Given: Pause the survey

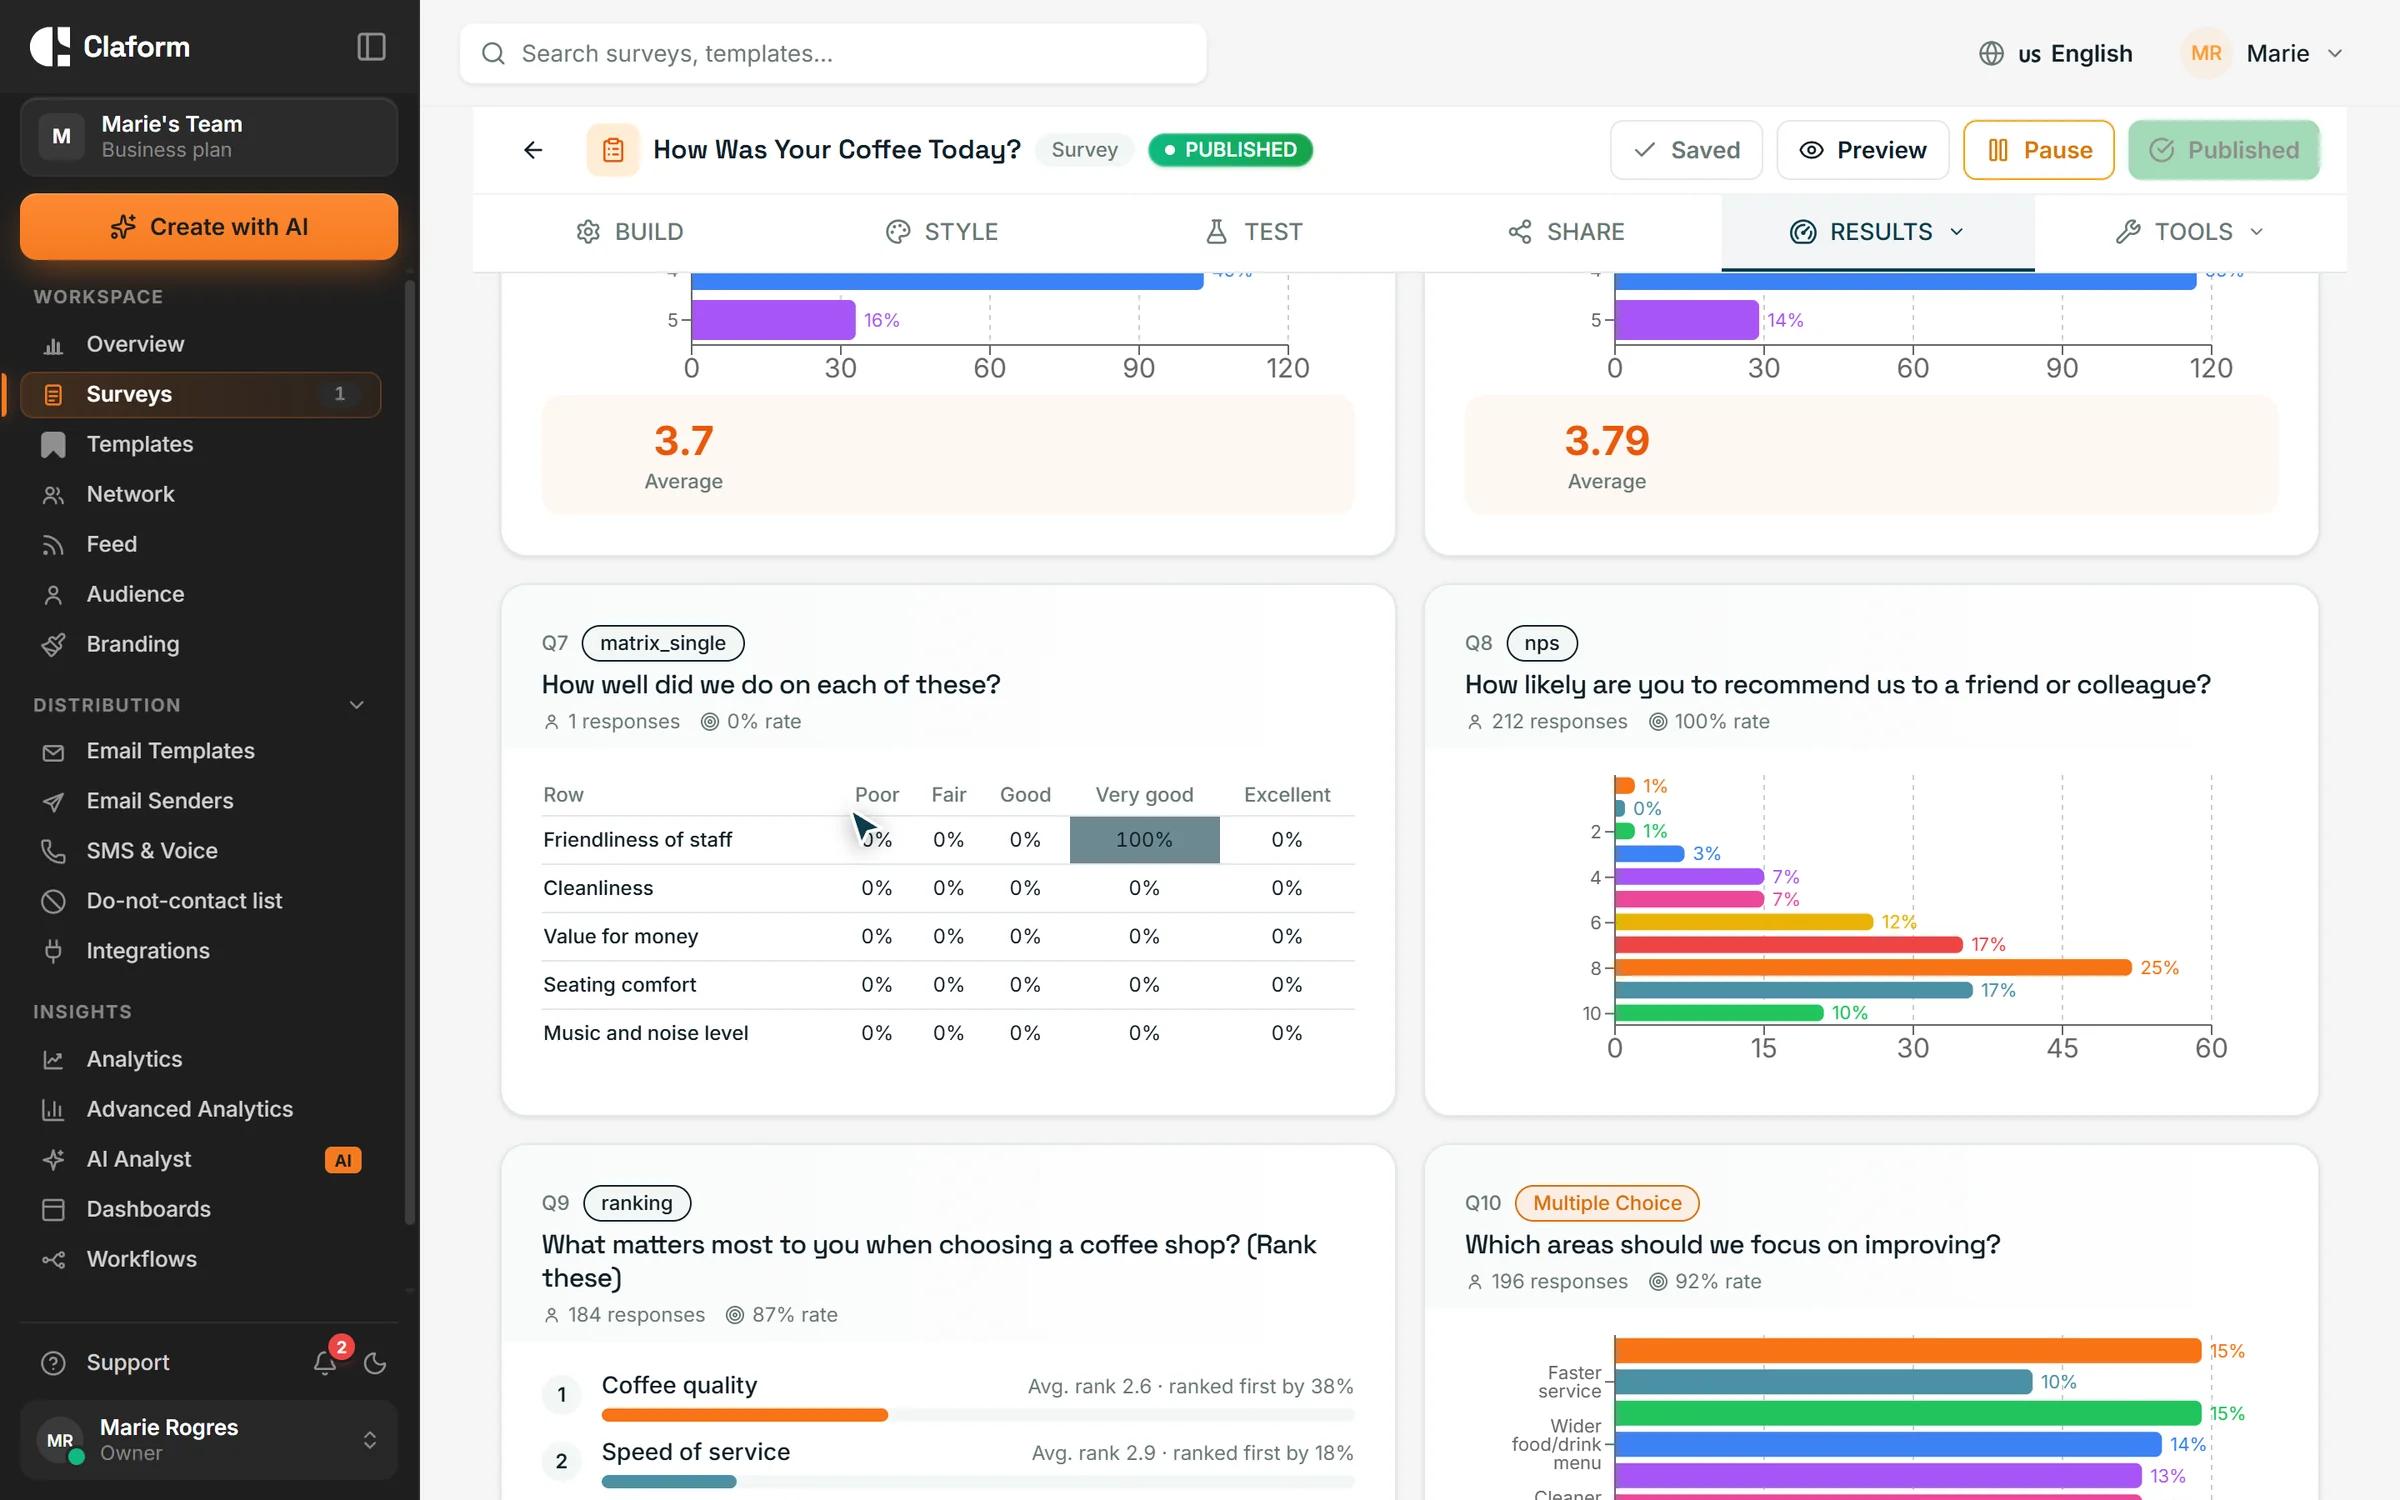Looking at the screenshot, I should pyautogui.click(x=2038, y=150).
